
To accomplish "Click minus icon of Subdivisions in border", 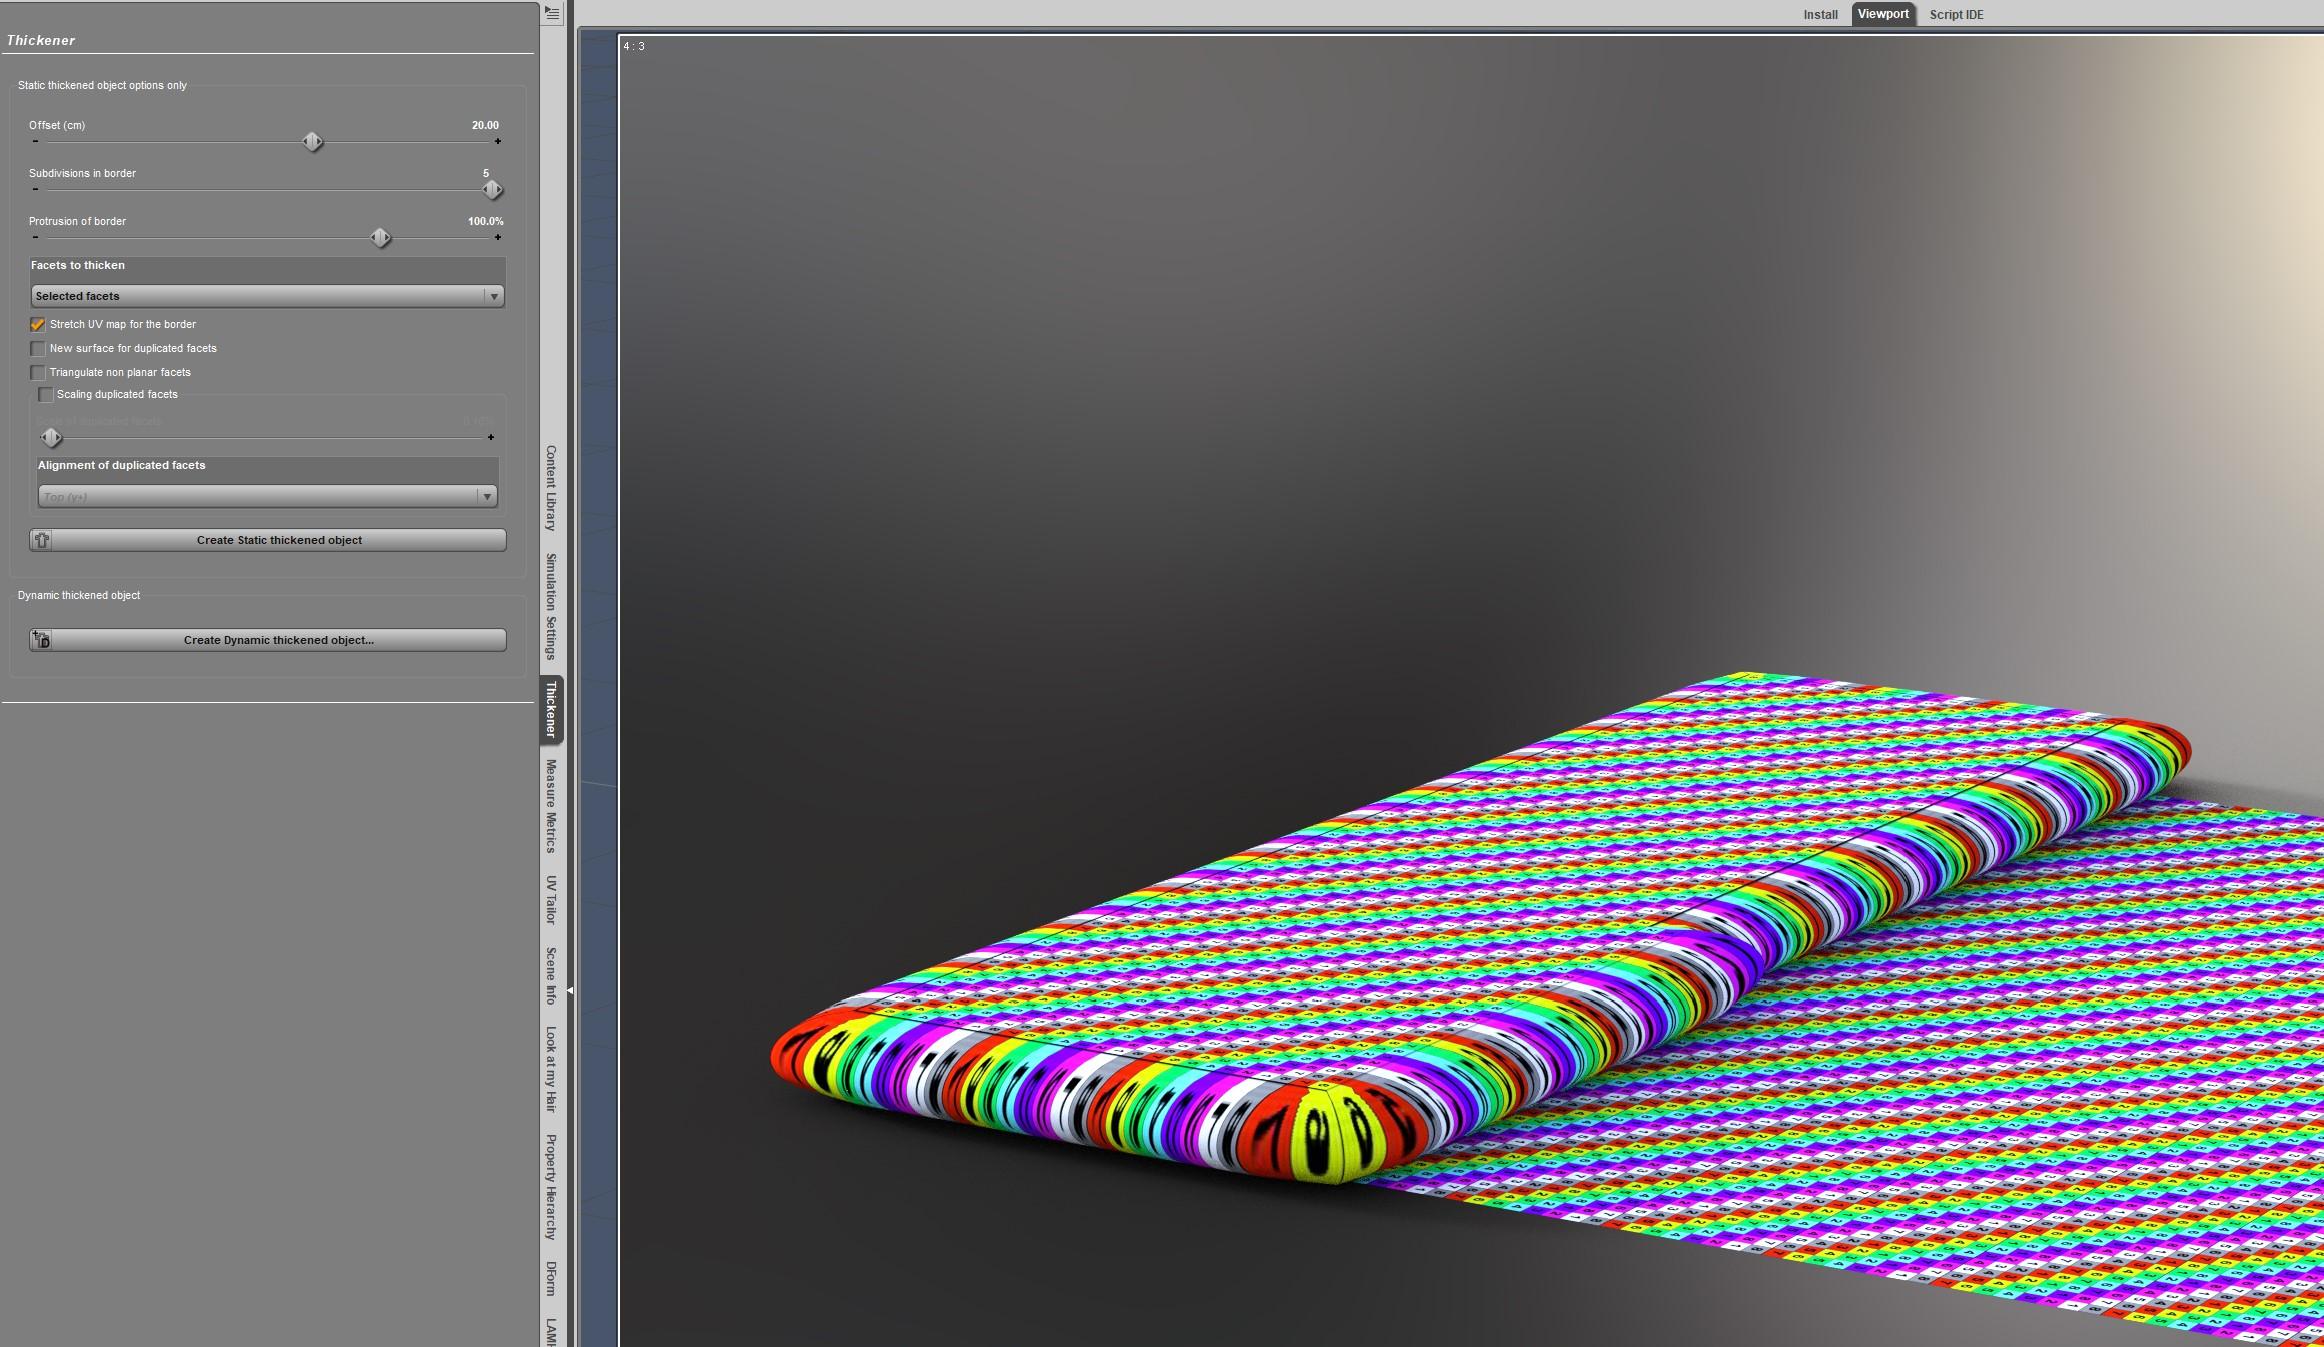I will [35, 189].
